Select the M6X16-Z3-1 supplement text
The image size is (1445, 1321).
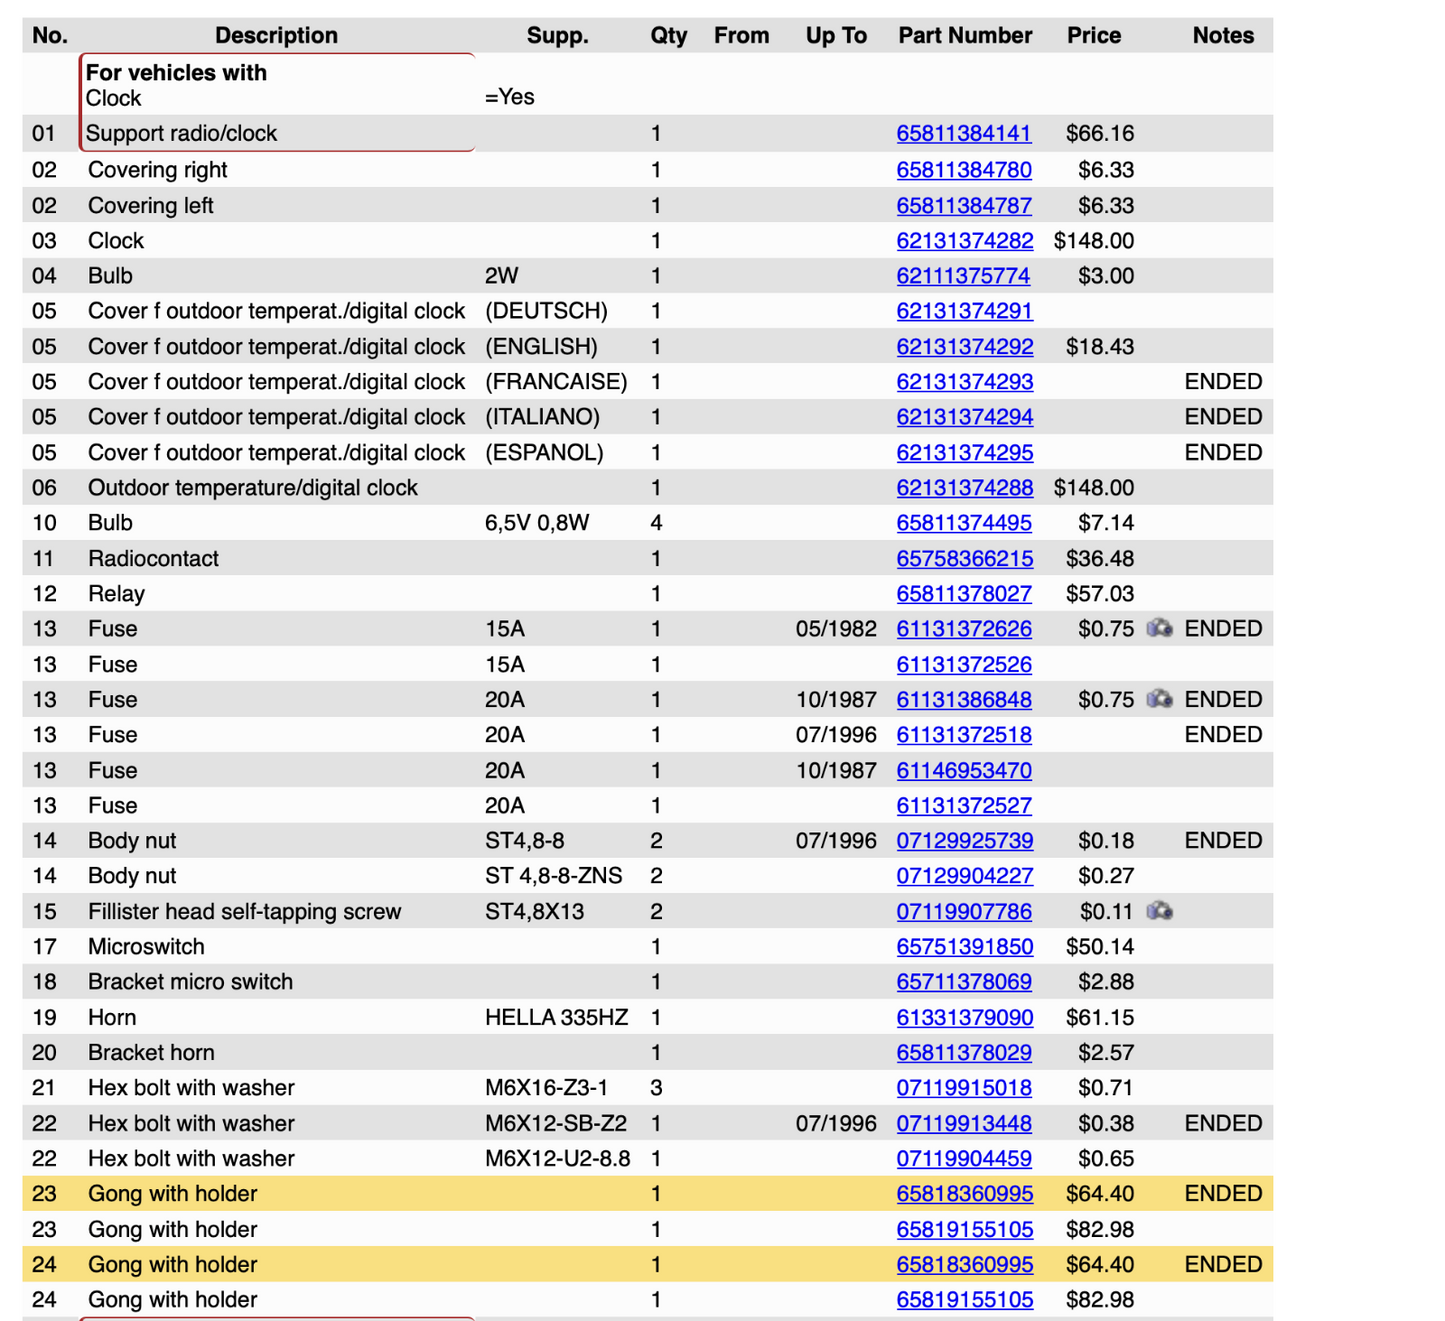click(x=546, y=1088)
